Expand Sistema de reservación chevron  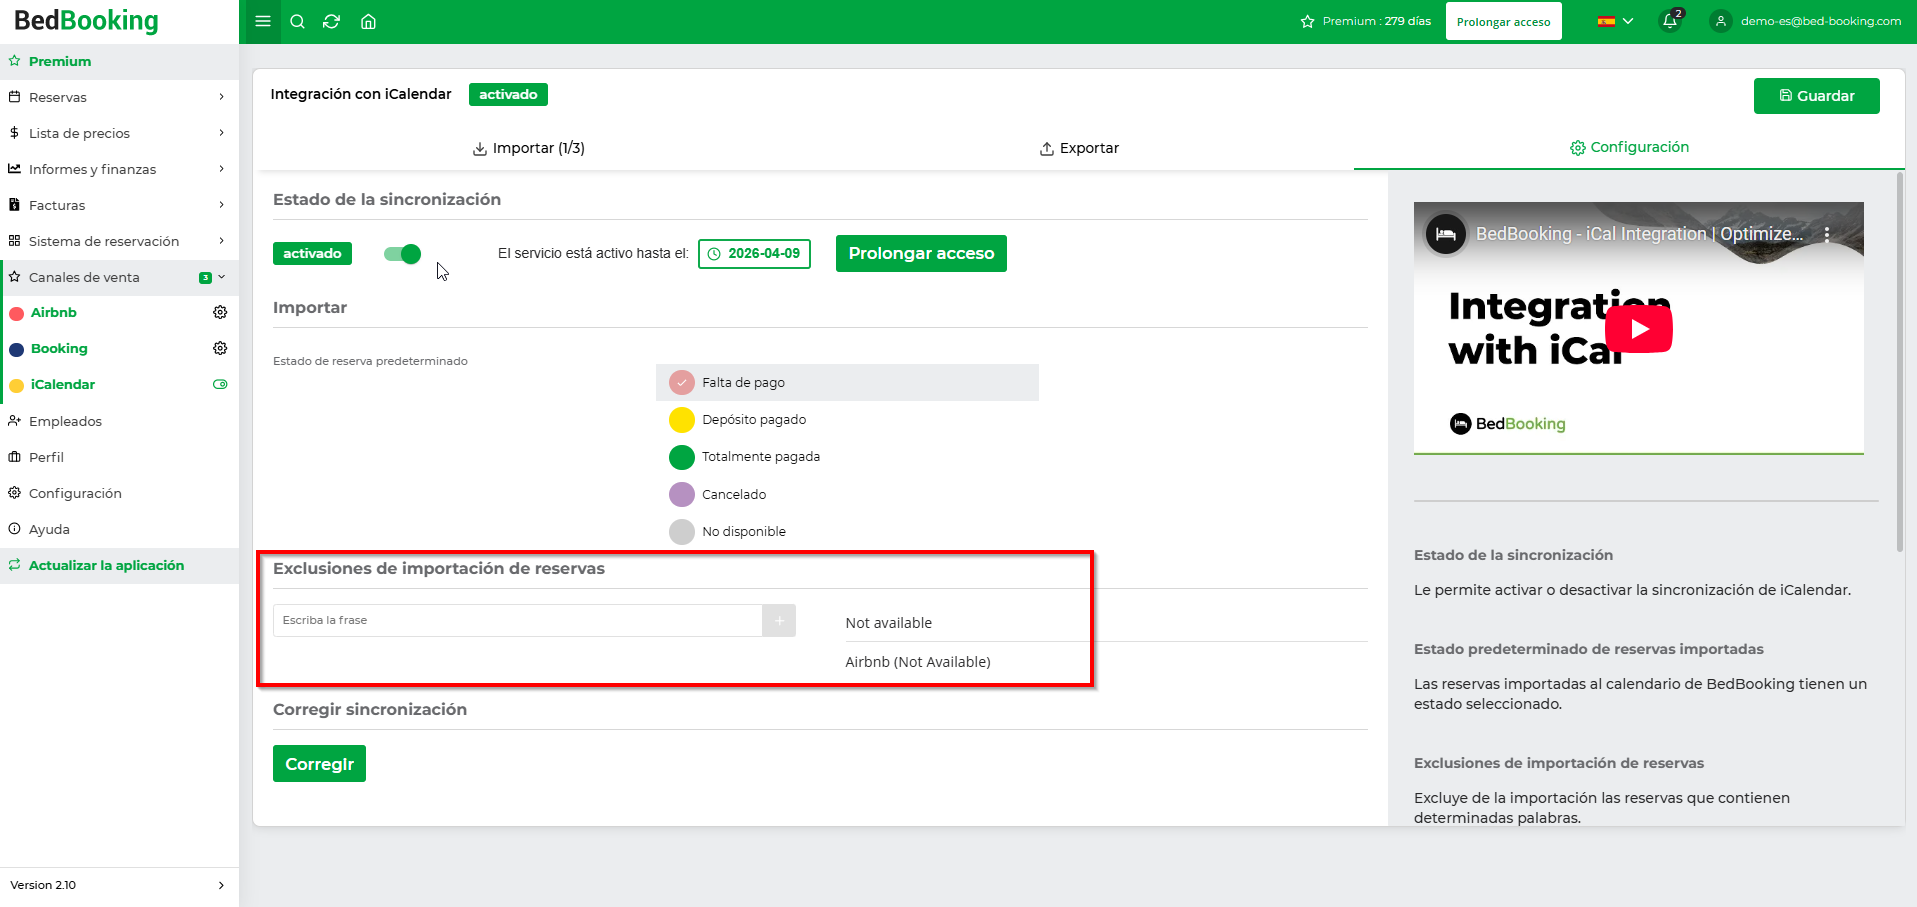(x=221, y=241)
